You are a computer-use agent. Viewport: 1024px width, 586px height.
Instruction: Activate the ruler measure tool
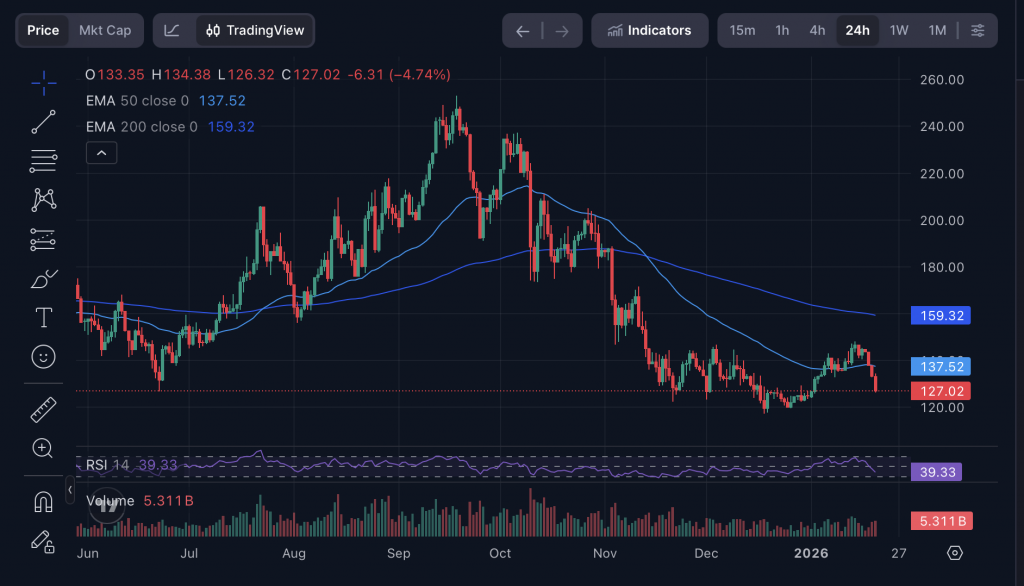pos(43,409)
